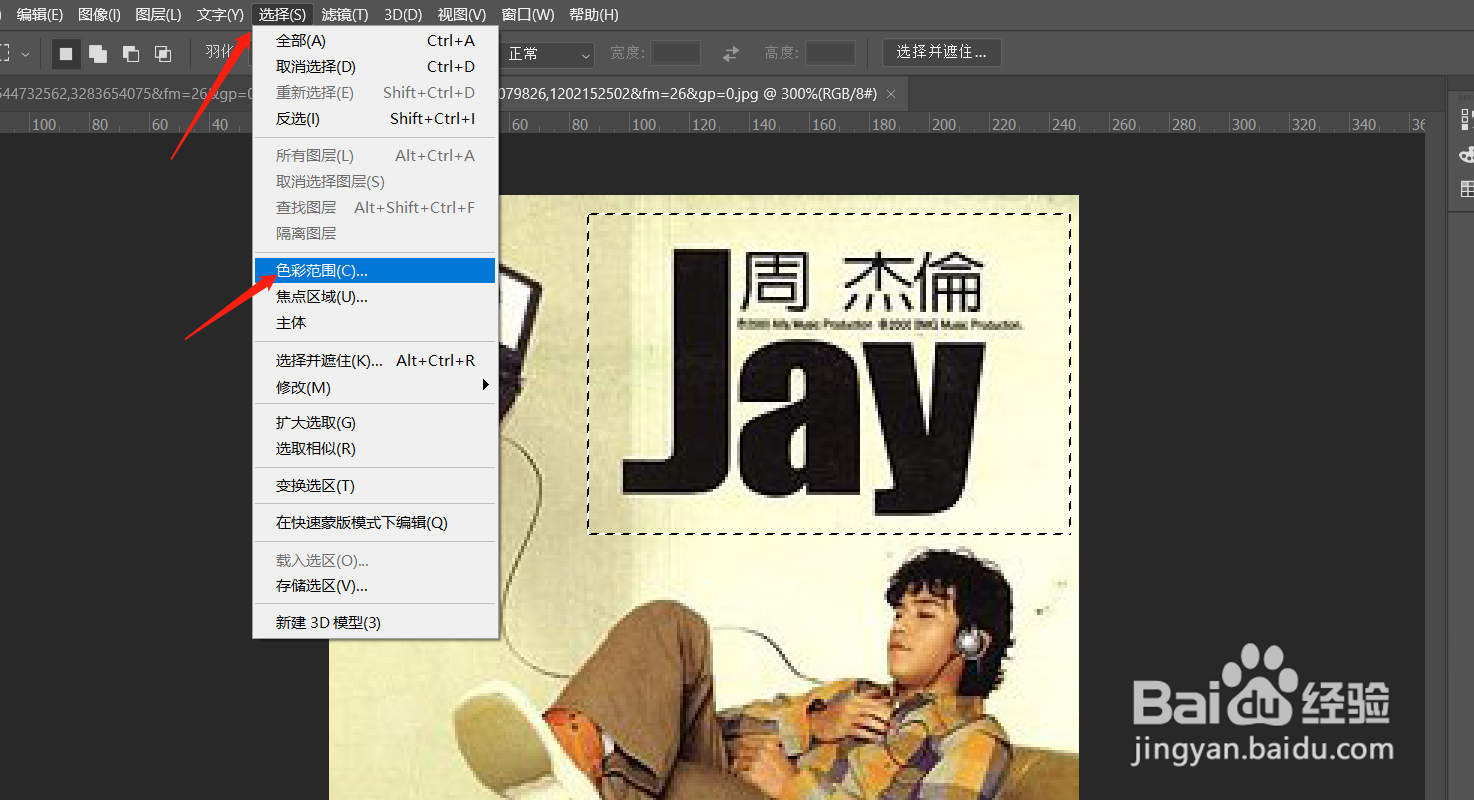The width and height of the screenshot is (1474, 800).
Task: Open the 图层(L) menu
Action: (158, 15)
